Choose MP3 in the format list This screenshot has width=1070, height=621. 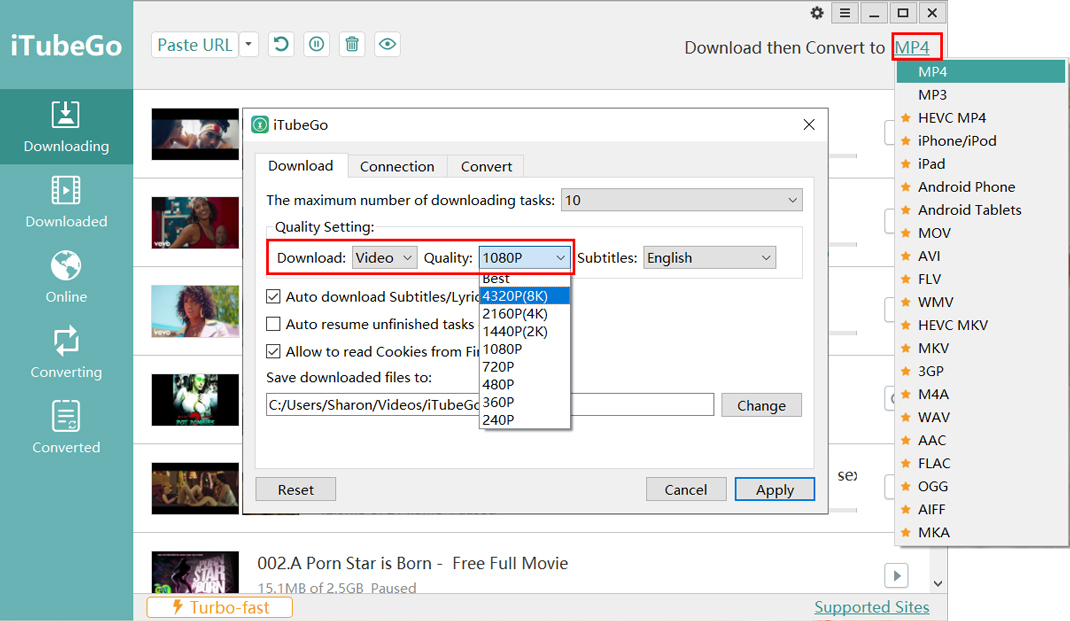coord(981,95)
